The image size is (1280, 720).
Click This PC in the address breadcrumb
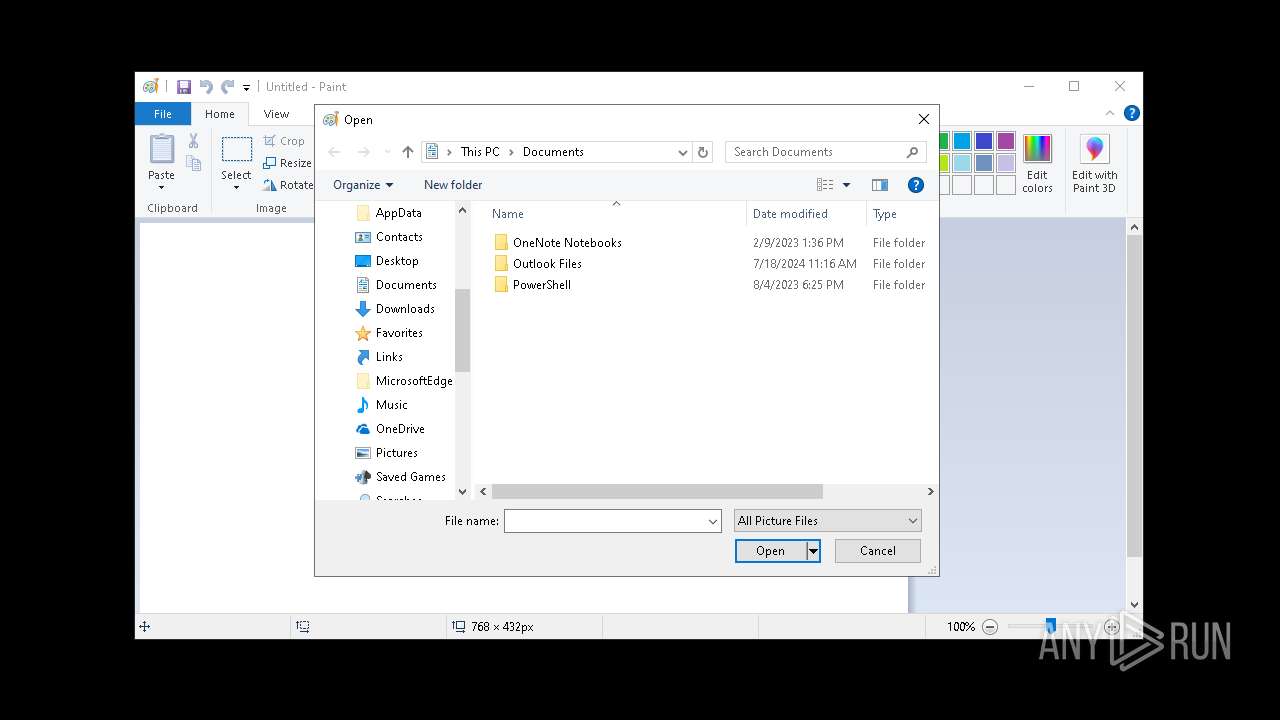480,152
